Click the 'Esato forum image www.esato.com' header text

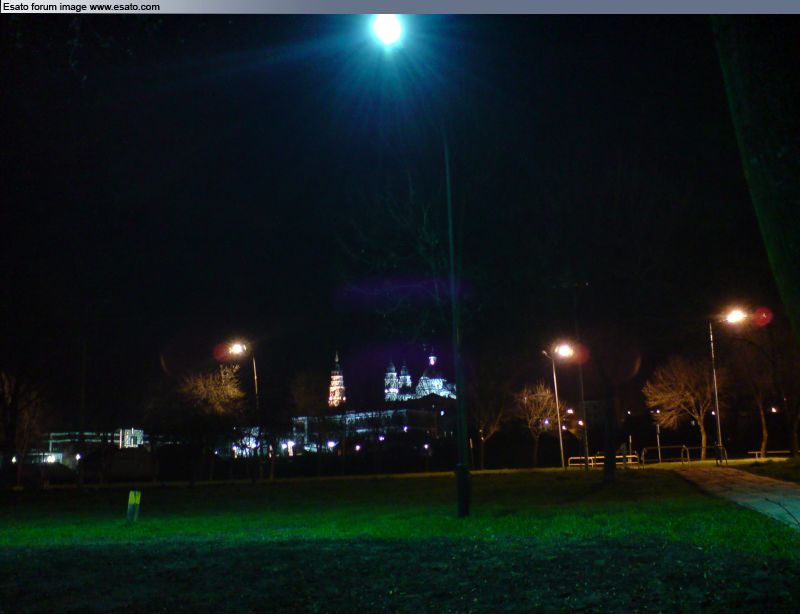coord(81,7)
